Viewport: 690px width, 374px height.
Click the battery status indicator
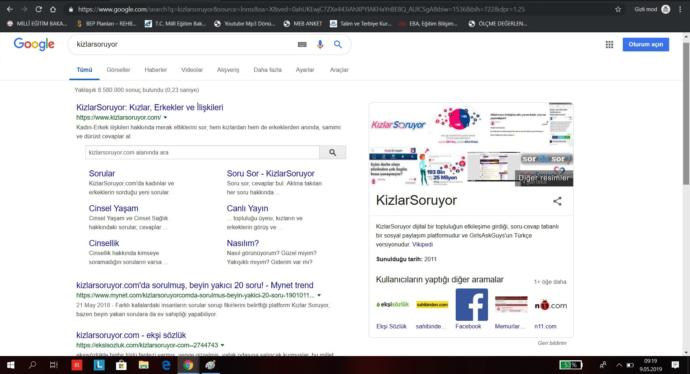pyautogui.click(x=571, y=365)
